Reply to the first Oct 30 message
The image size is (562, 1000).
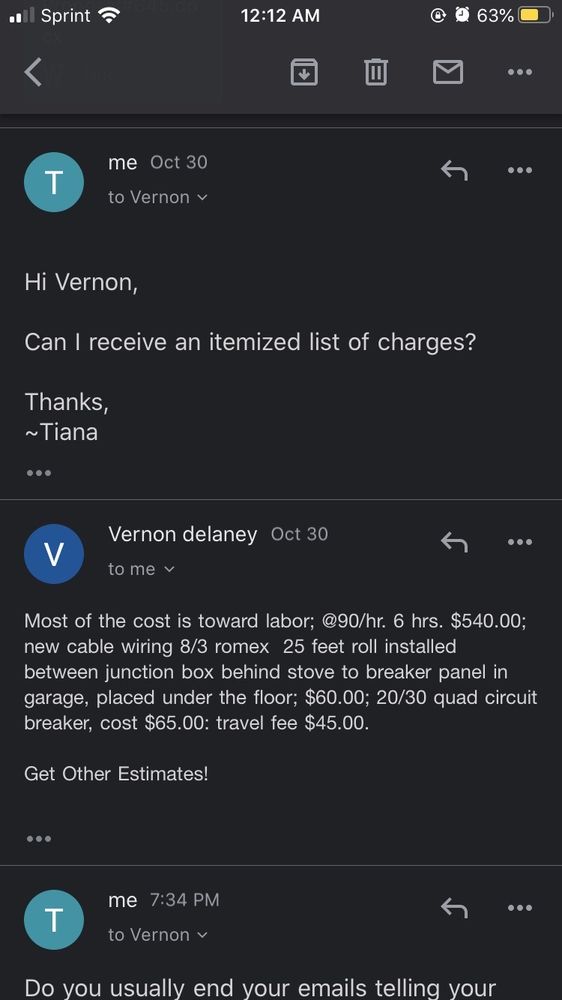point(454,170)
